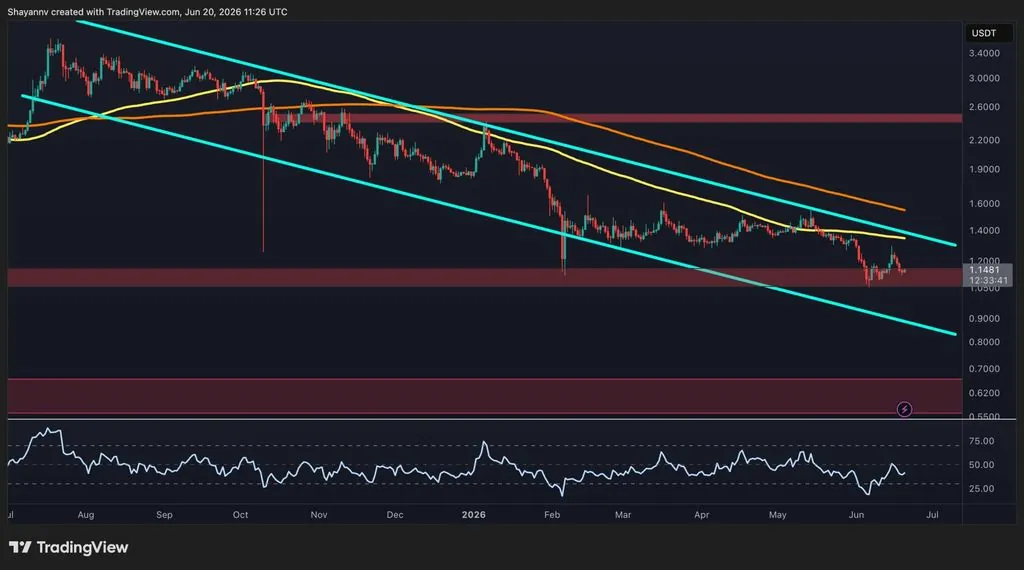The image size is (1024, 570).
Task: Click the RSI 25.00 level label
Action: coord(982,488)
